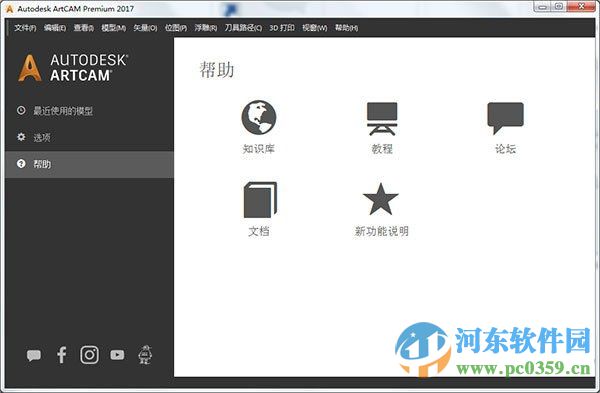Screen dimensions: 600x393
Task: Open the 查看 menu
Action: coord(84,28)
